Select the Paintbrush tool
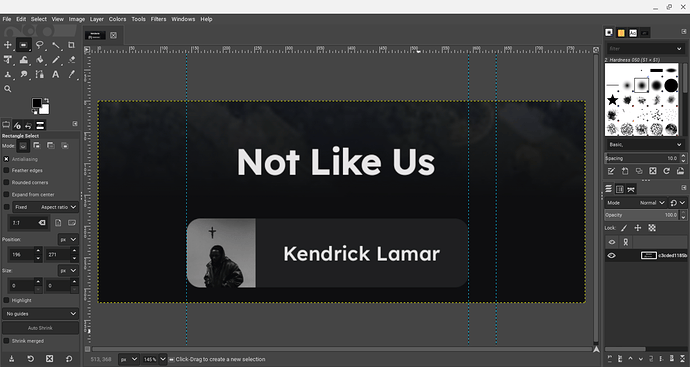The image size is (690, 367). click(55, 60)
